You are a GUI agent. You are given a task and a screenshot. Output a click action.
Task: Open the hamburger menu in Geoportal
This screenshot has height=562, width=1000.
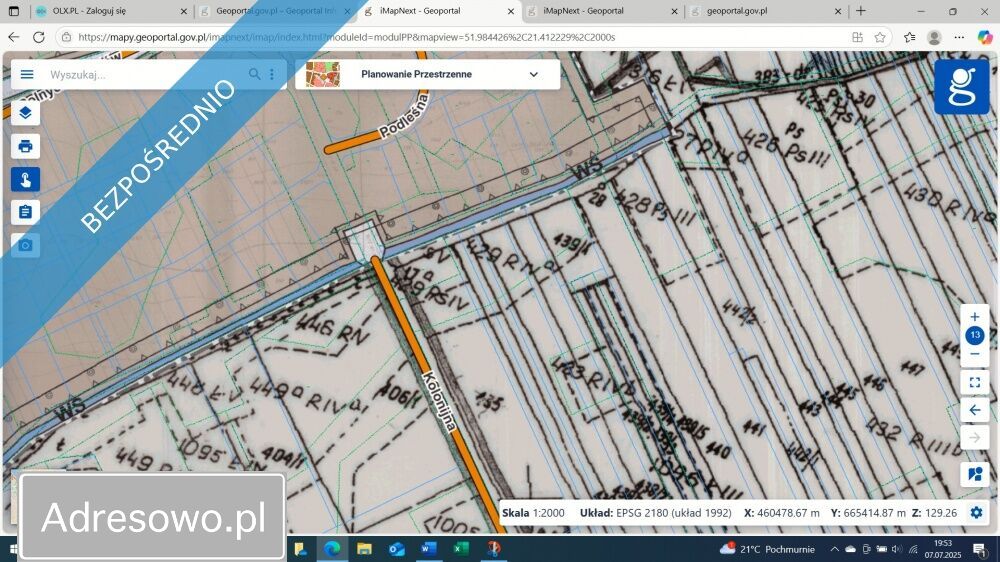27,75
